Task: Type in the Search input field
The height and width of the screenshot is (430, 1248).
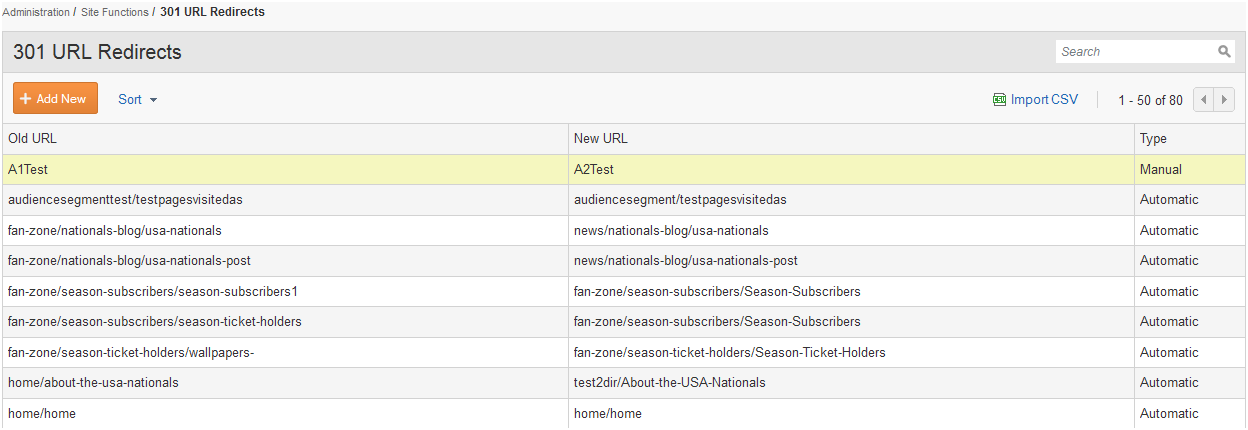Action: [1135, 52]
